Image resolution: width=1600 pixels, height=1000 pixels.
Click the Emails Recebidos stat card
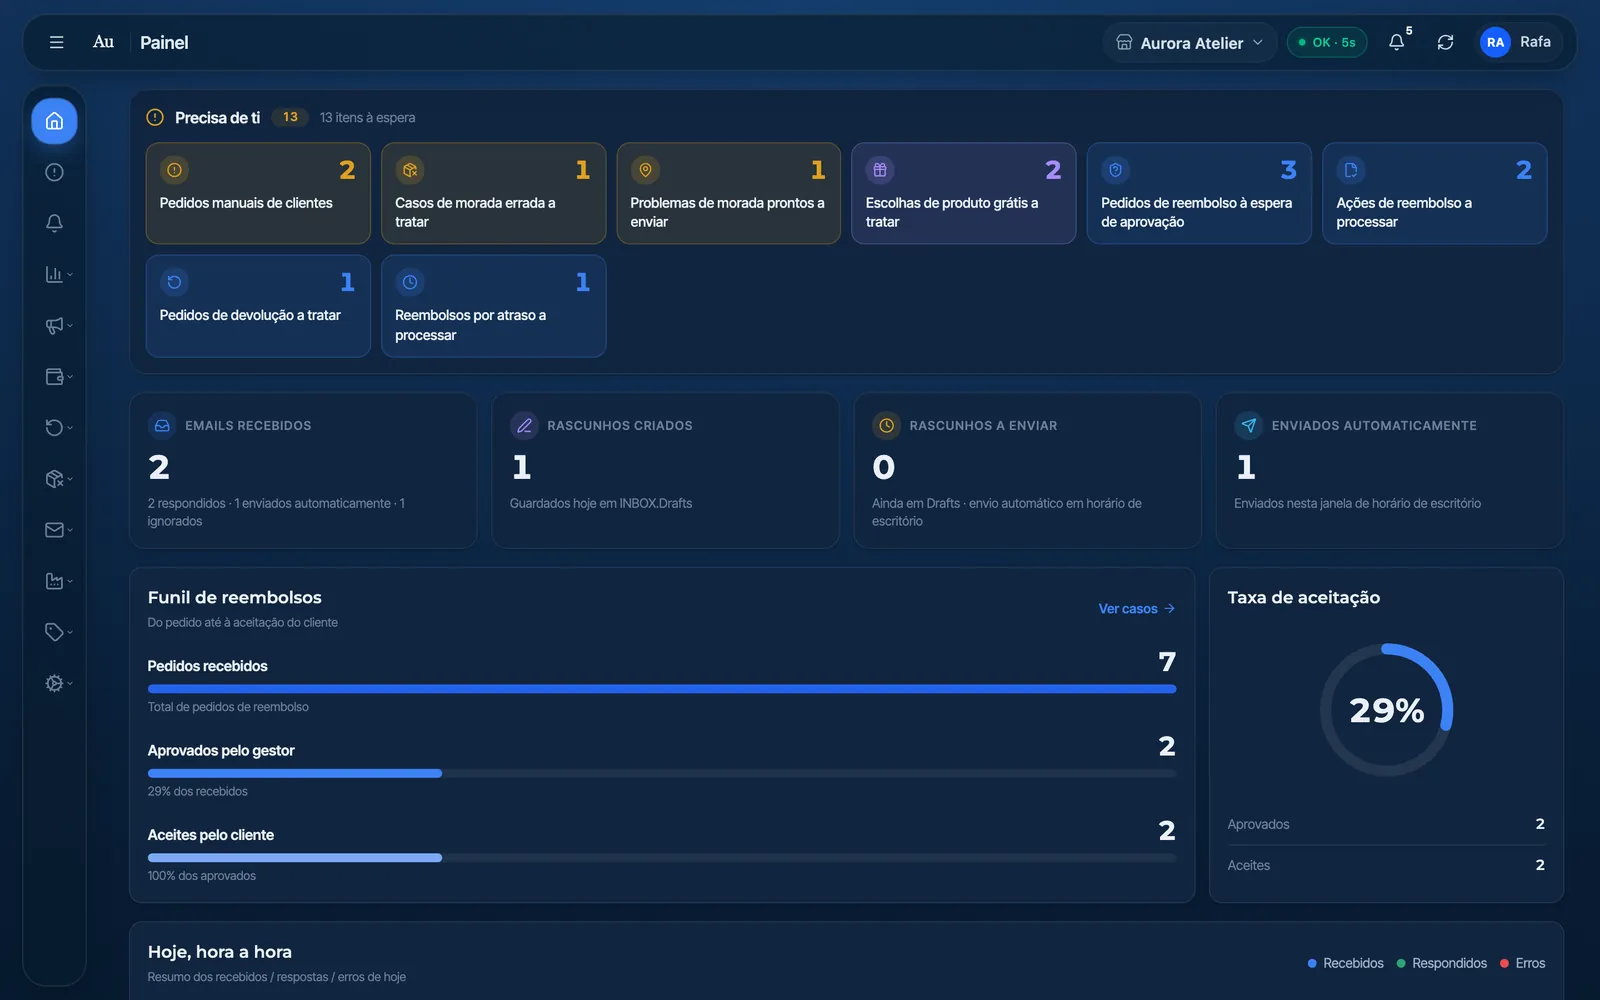tap(303, 470)
